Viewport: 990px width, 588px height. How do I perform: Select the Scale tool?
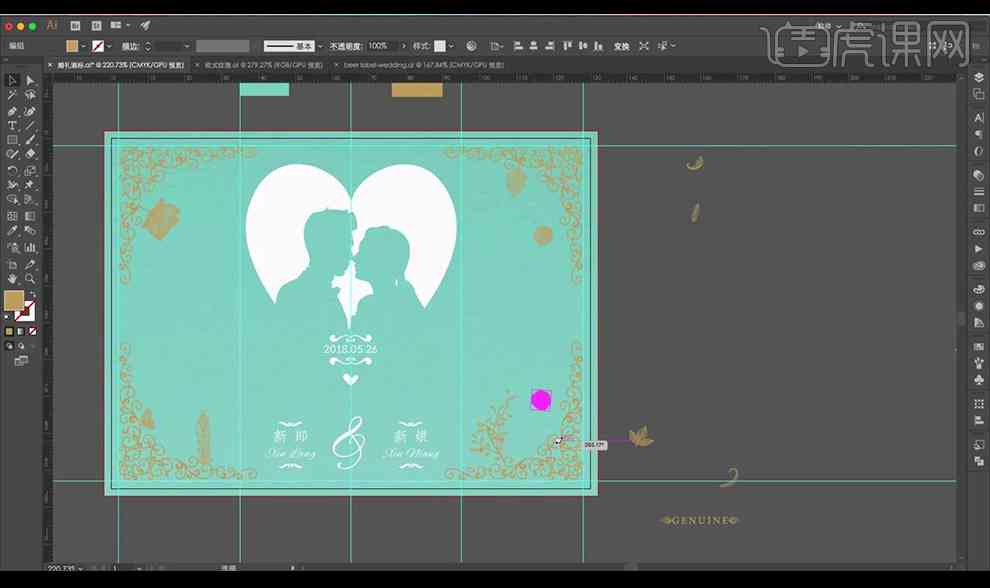(30, 171)
